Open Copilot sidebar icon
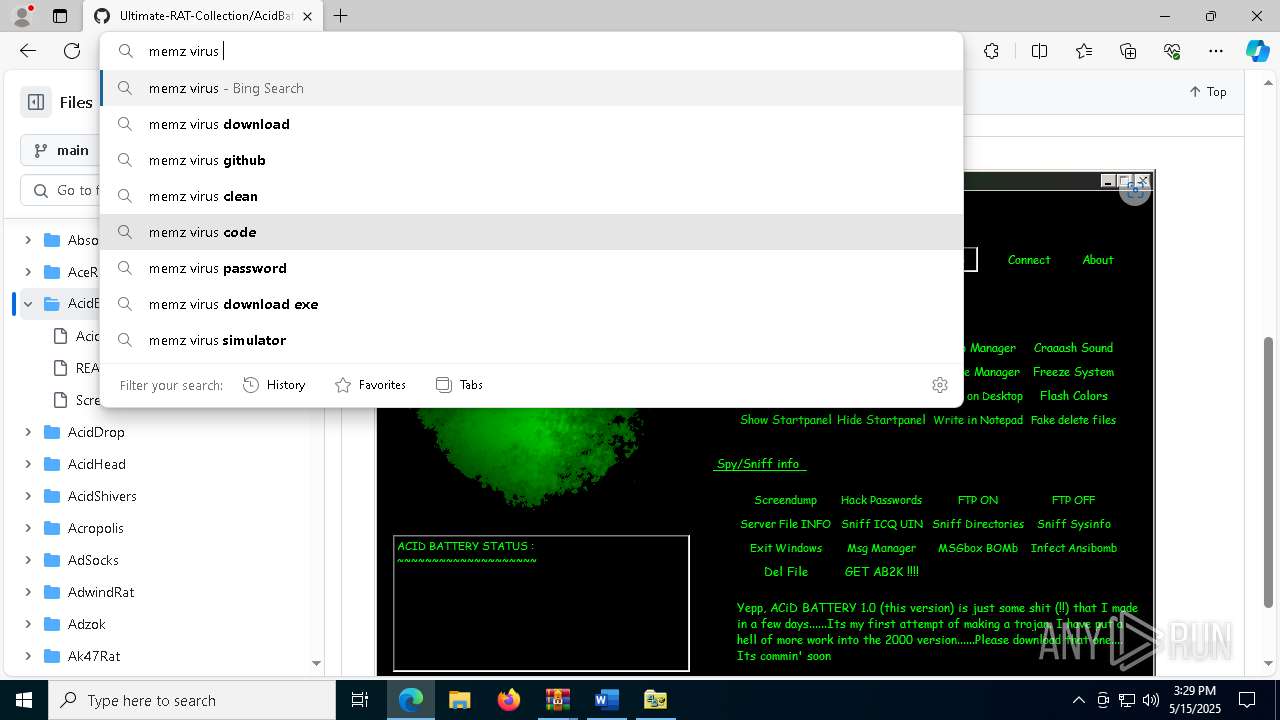The height and width of the screenshot is (720, 1280). point(1257,51)
